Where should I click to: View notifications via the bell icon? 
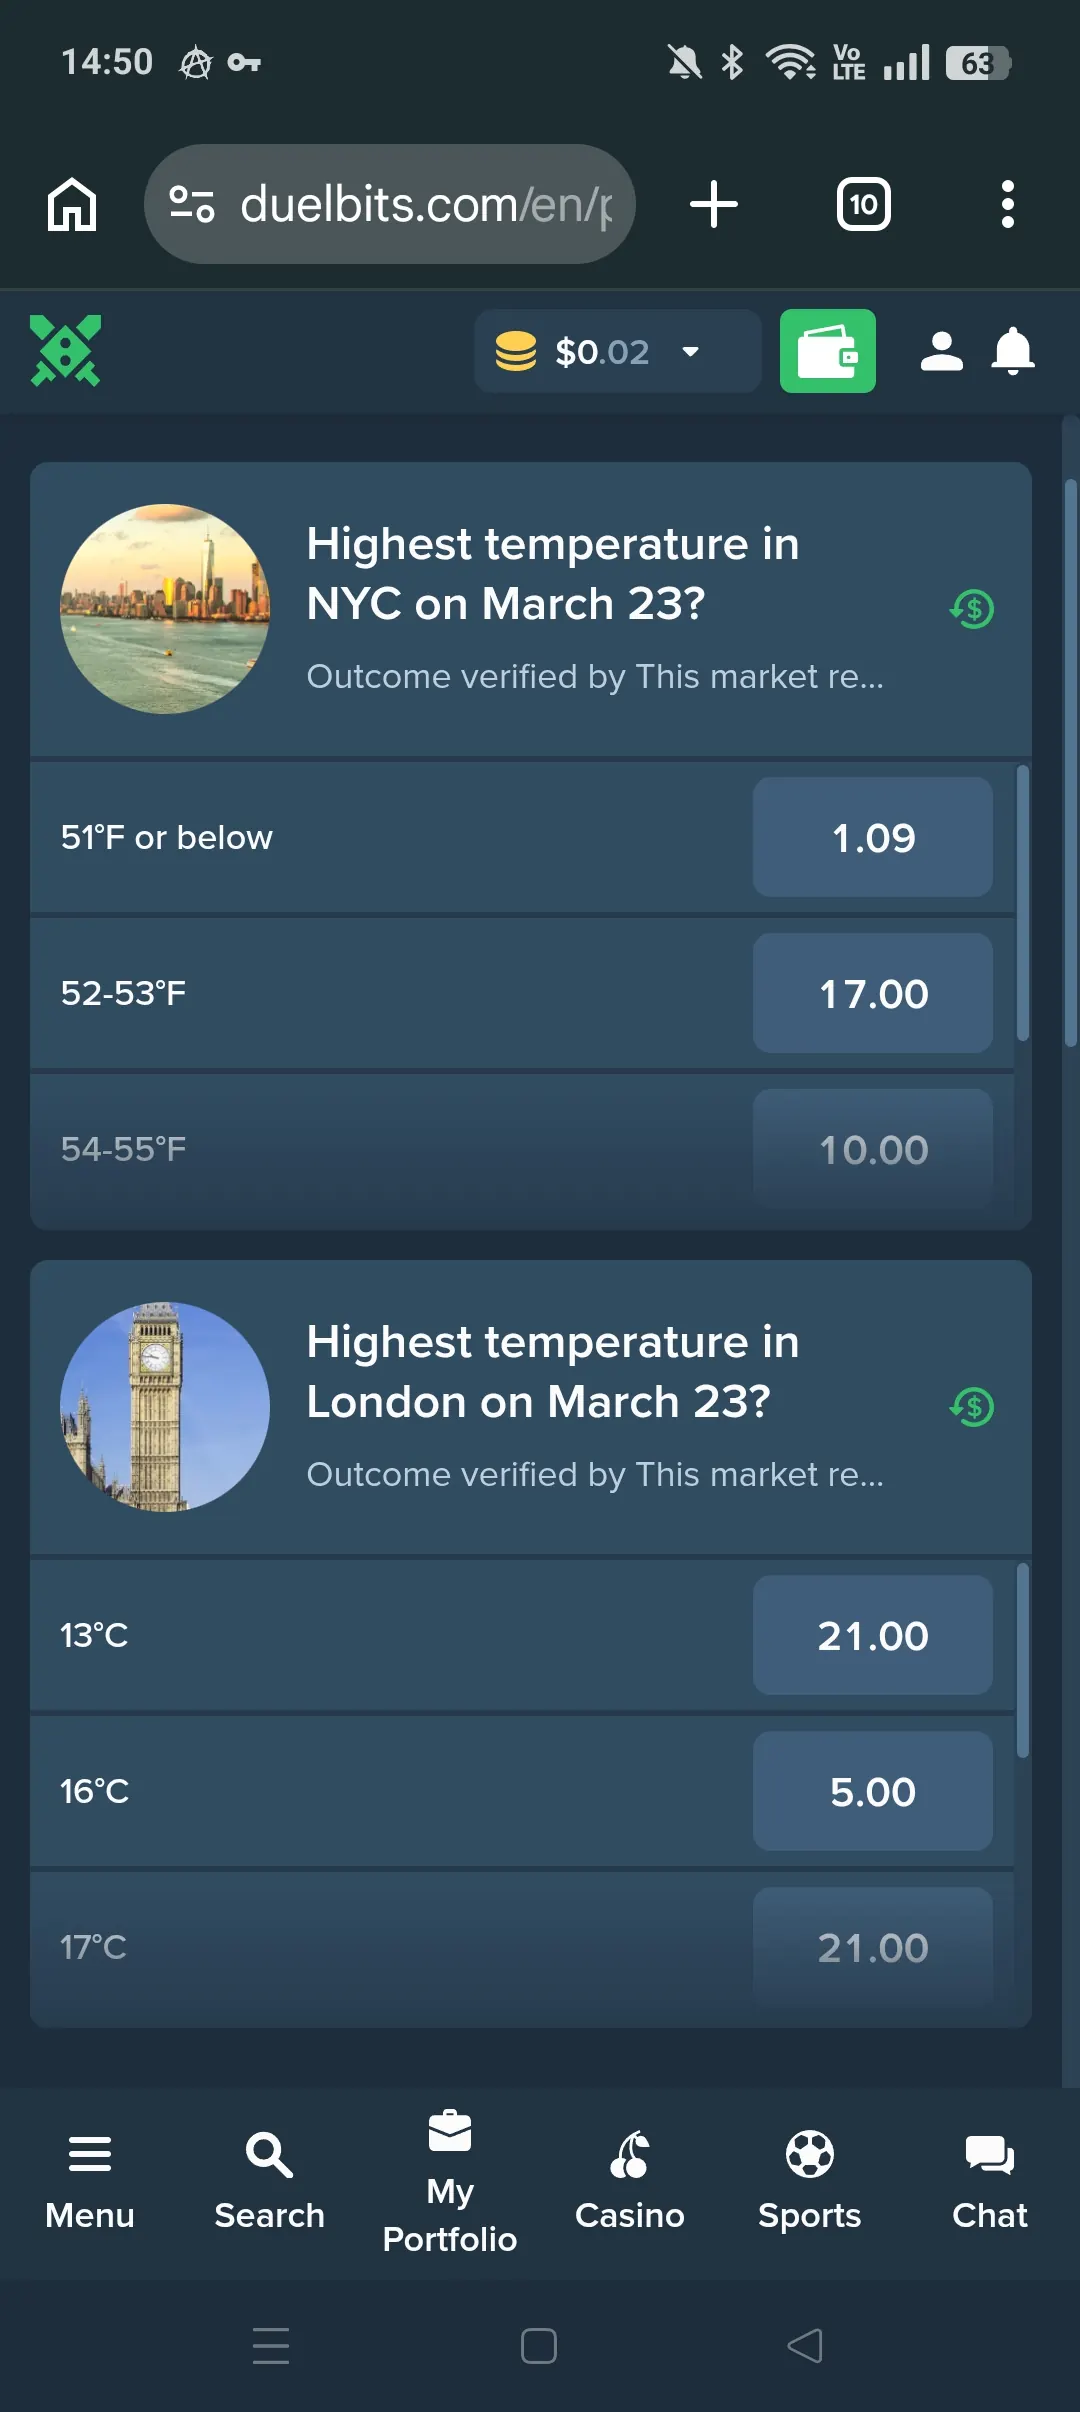pyautogui.click(x=1012, y=351)
